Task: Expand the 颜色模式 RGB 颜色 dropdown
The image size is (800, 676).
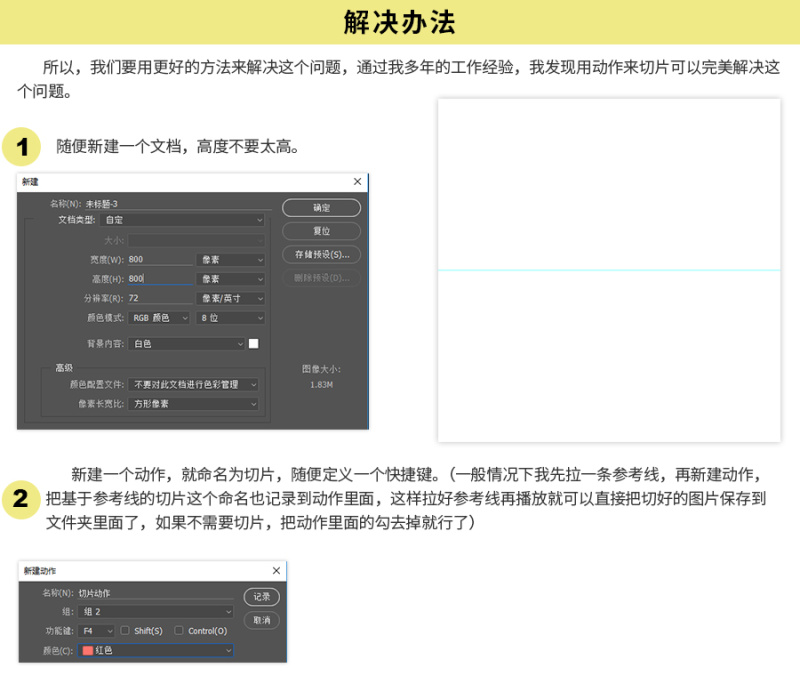Action: pyautogui.click(x=158, y=317)
